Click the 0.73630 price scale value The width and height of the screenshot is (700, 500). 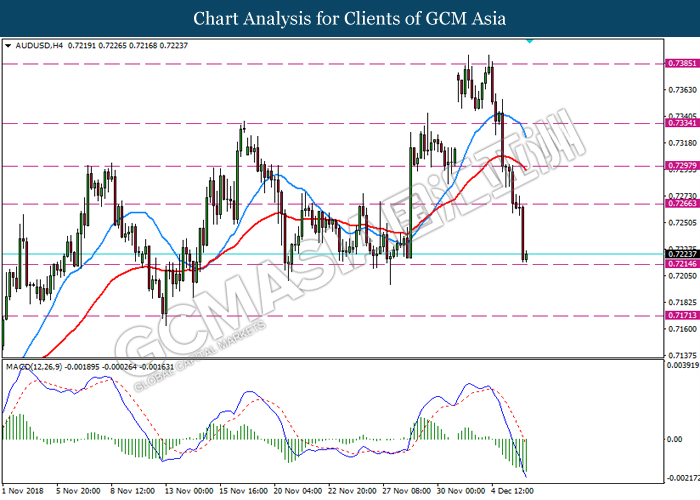pos(682,90)
